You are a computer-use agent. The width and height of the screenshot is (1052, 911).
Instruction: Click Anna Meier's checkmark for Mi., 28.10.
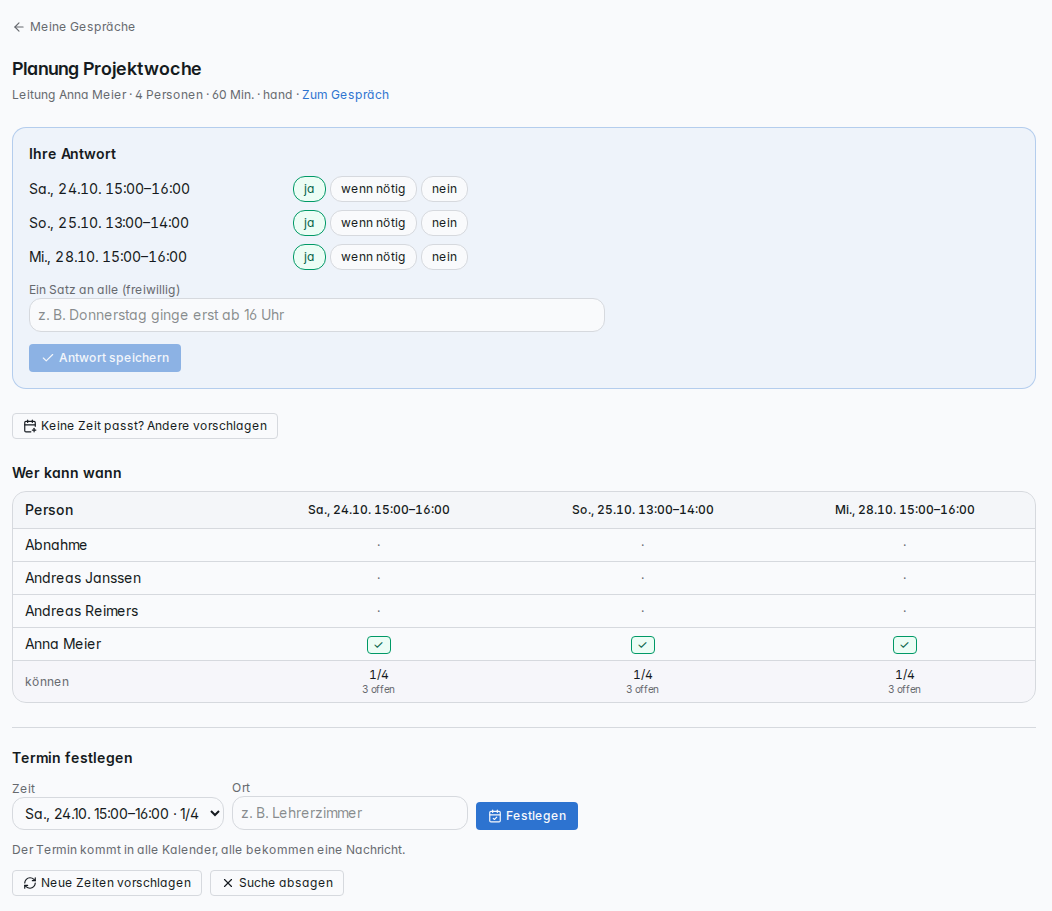tap(905, 645)
